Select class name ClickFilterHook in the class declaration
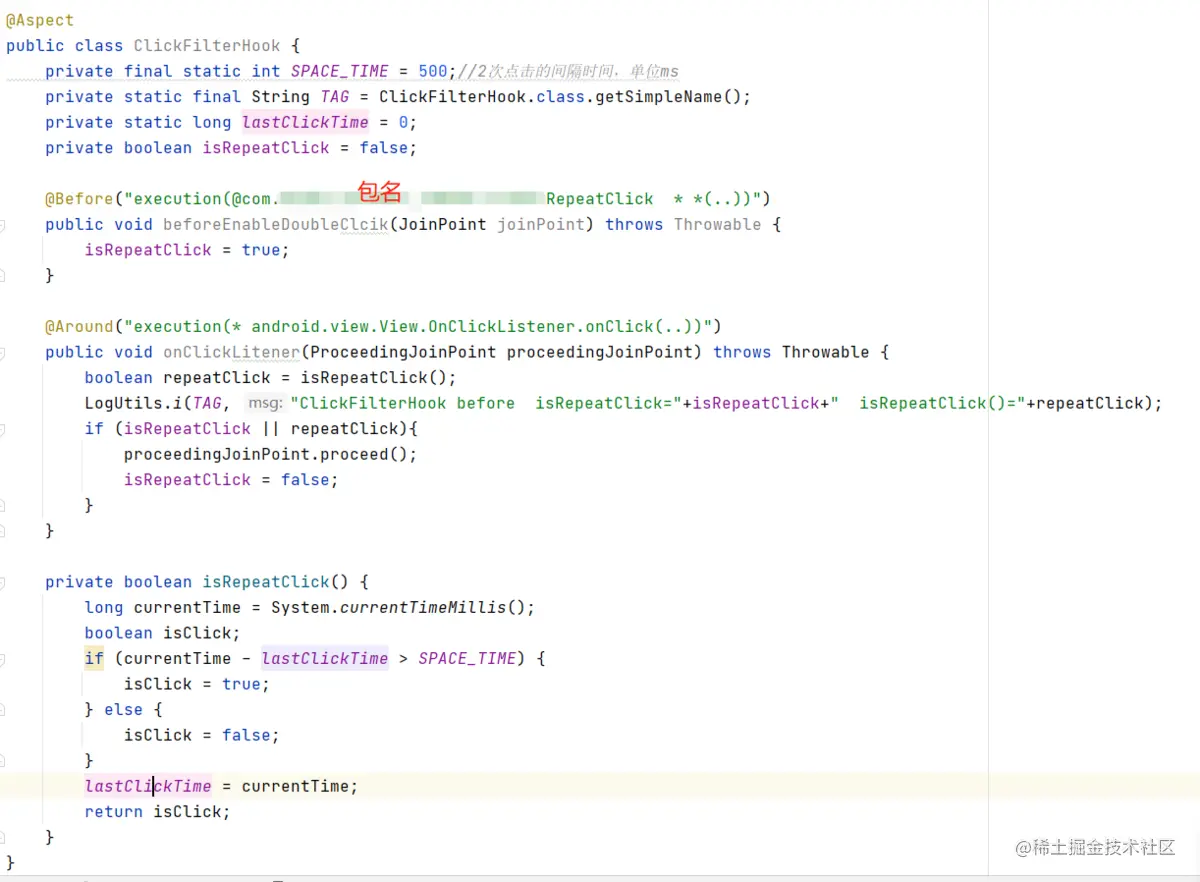This screenshot has width=1200, height=882. (207, 46)
